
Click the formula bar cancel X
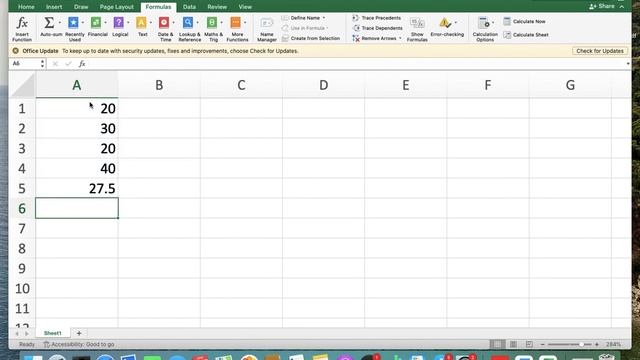(55, 64)
